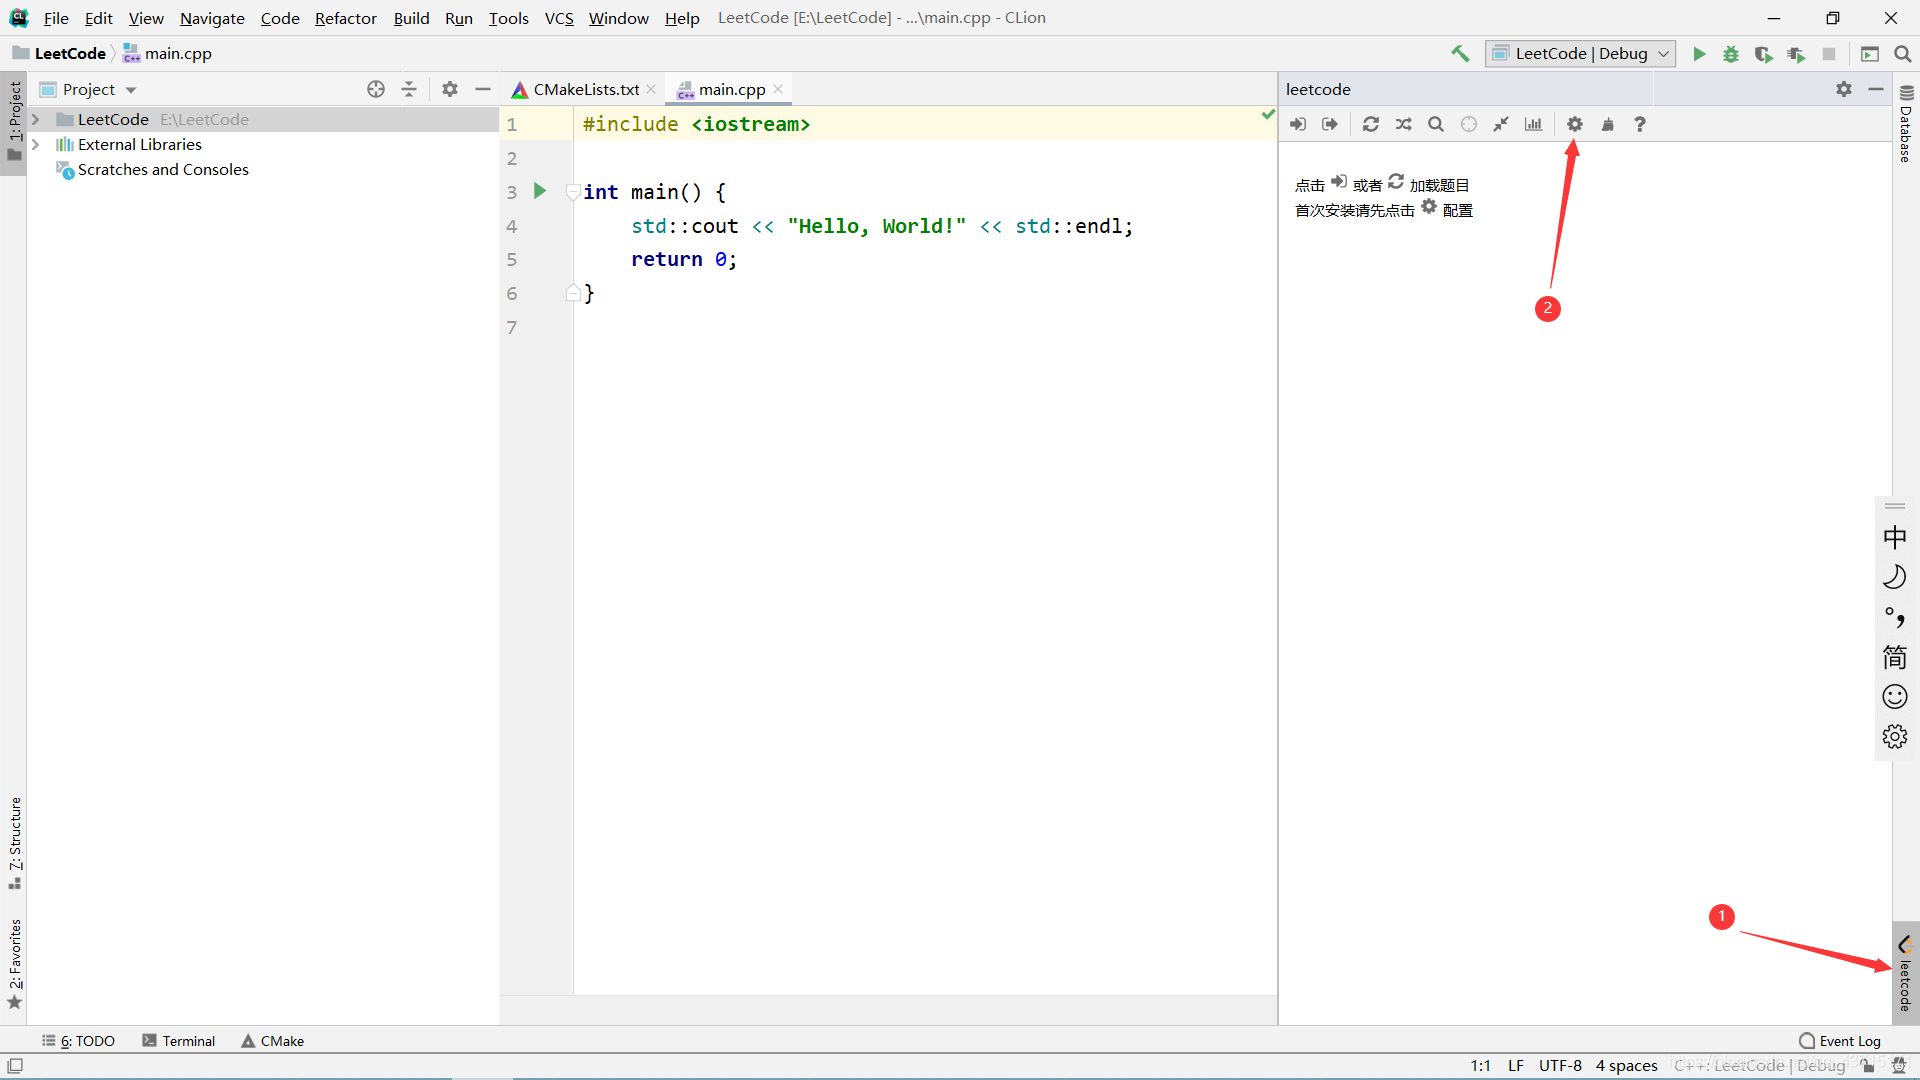The width and height of the screenshot is (1920, 1080).
Task: Expand the LeetCode project folder node
Action: tap(36, 119)
